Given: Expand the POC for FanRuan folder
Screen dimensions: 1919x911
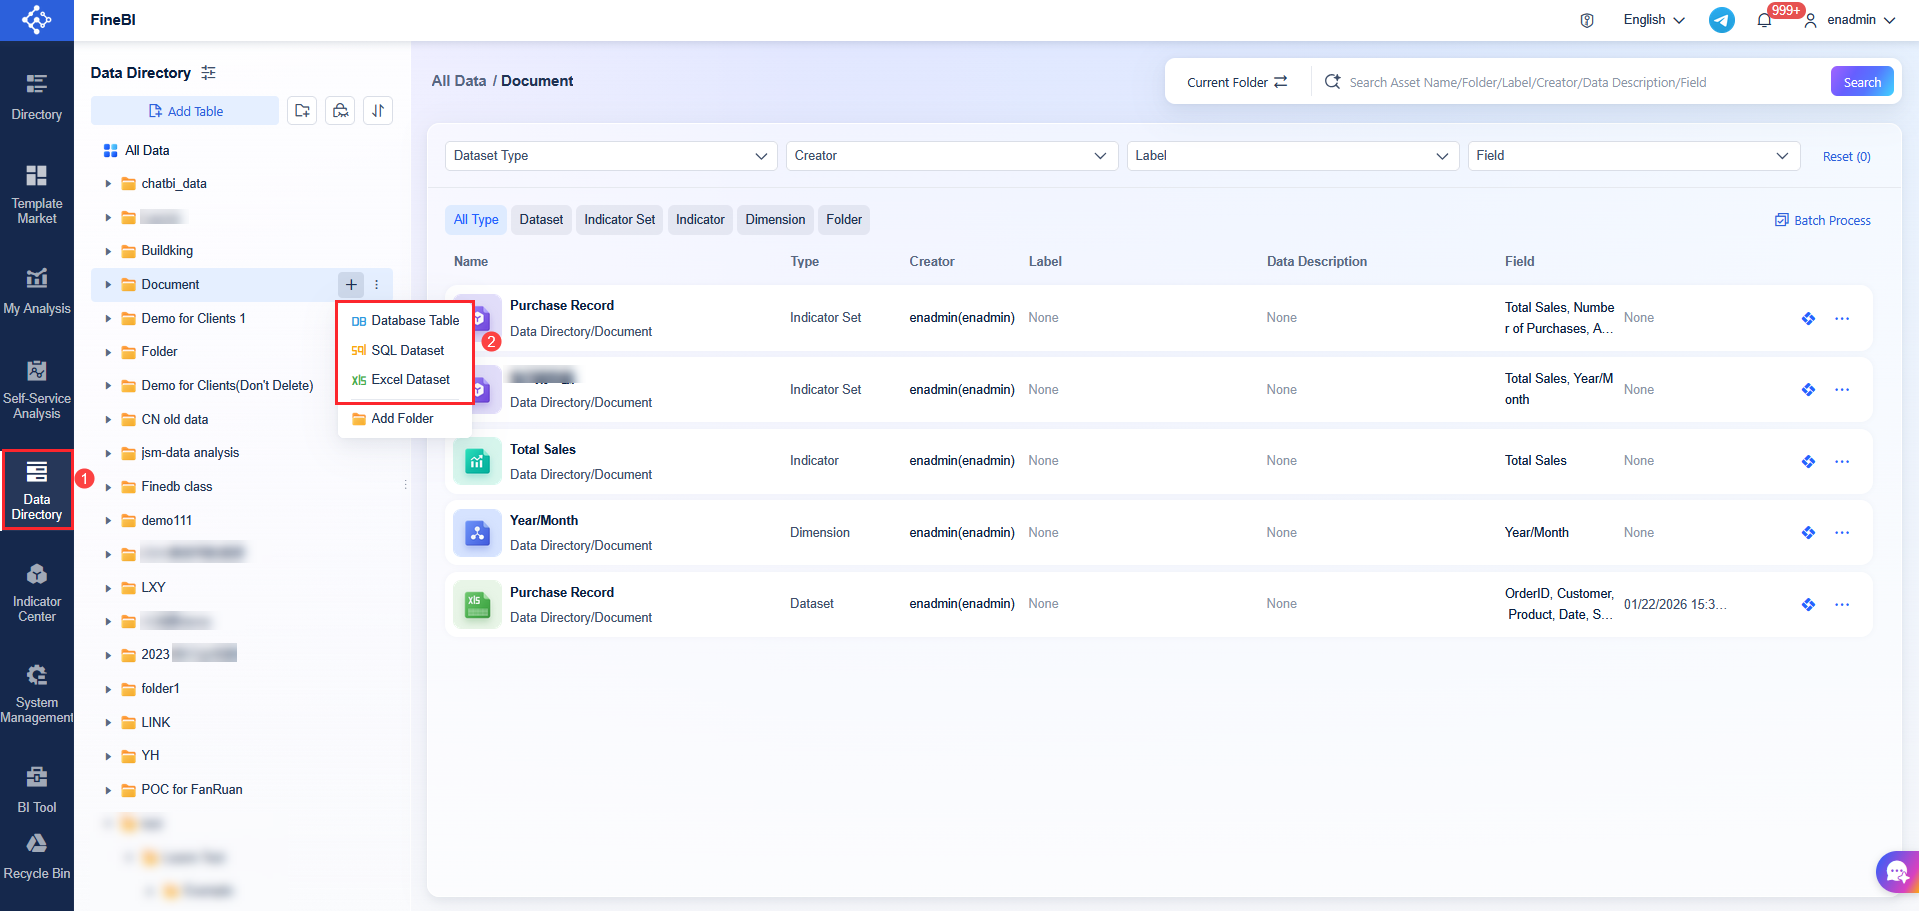Looking at the screenshot, I should 108,790.
